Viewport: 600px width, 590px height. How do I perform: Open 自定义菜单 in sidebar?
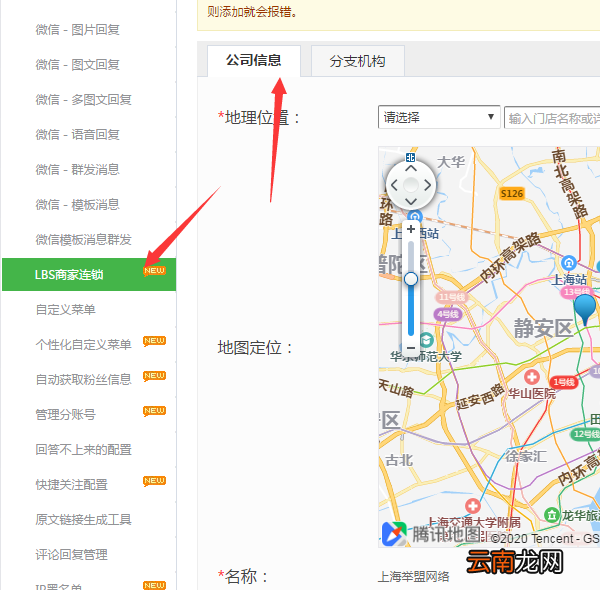point(65,310)
